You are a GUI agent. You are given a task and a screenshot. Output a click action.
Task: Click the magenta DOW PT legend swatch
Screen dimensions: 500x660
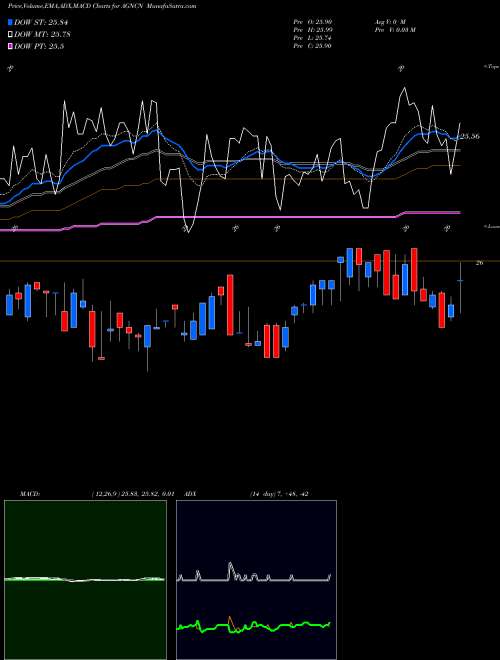coord(10,46)
